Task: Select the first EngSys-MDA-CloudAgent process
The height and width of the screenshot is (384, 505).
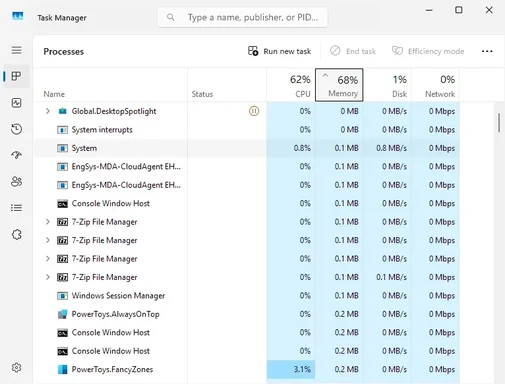Action: coord(247,166)
